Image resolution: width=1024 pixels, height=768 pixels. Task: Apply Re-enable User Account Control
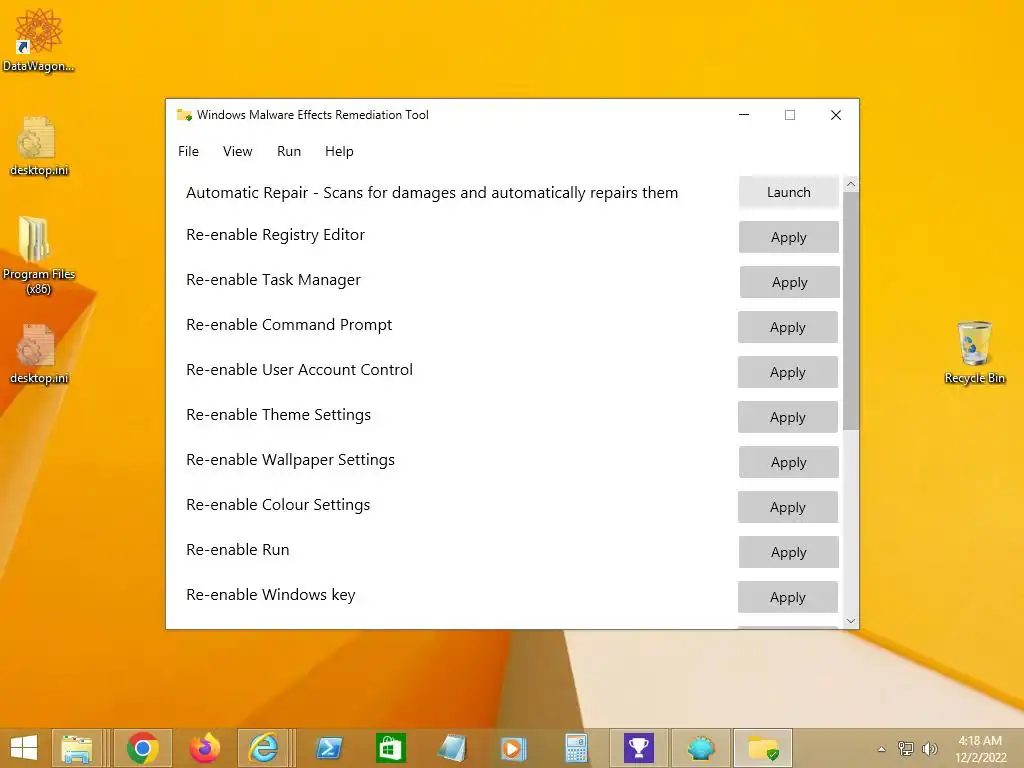click(788, 372)
